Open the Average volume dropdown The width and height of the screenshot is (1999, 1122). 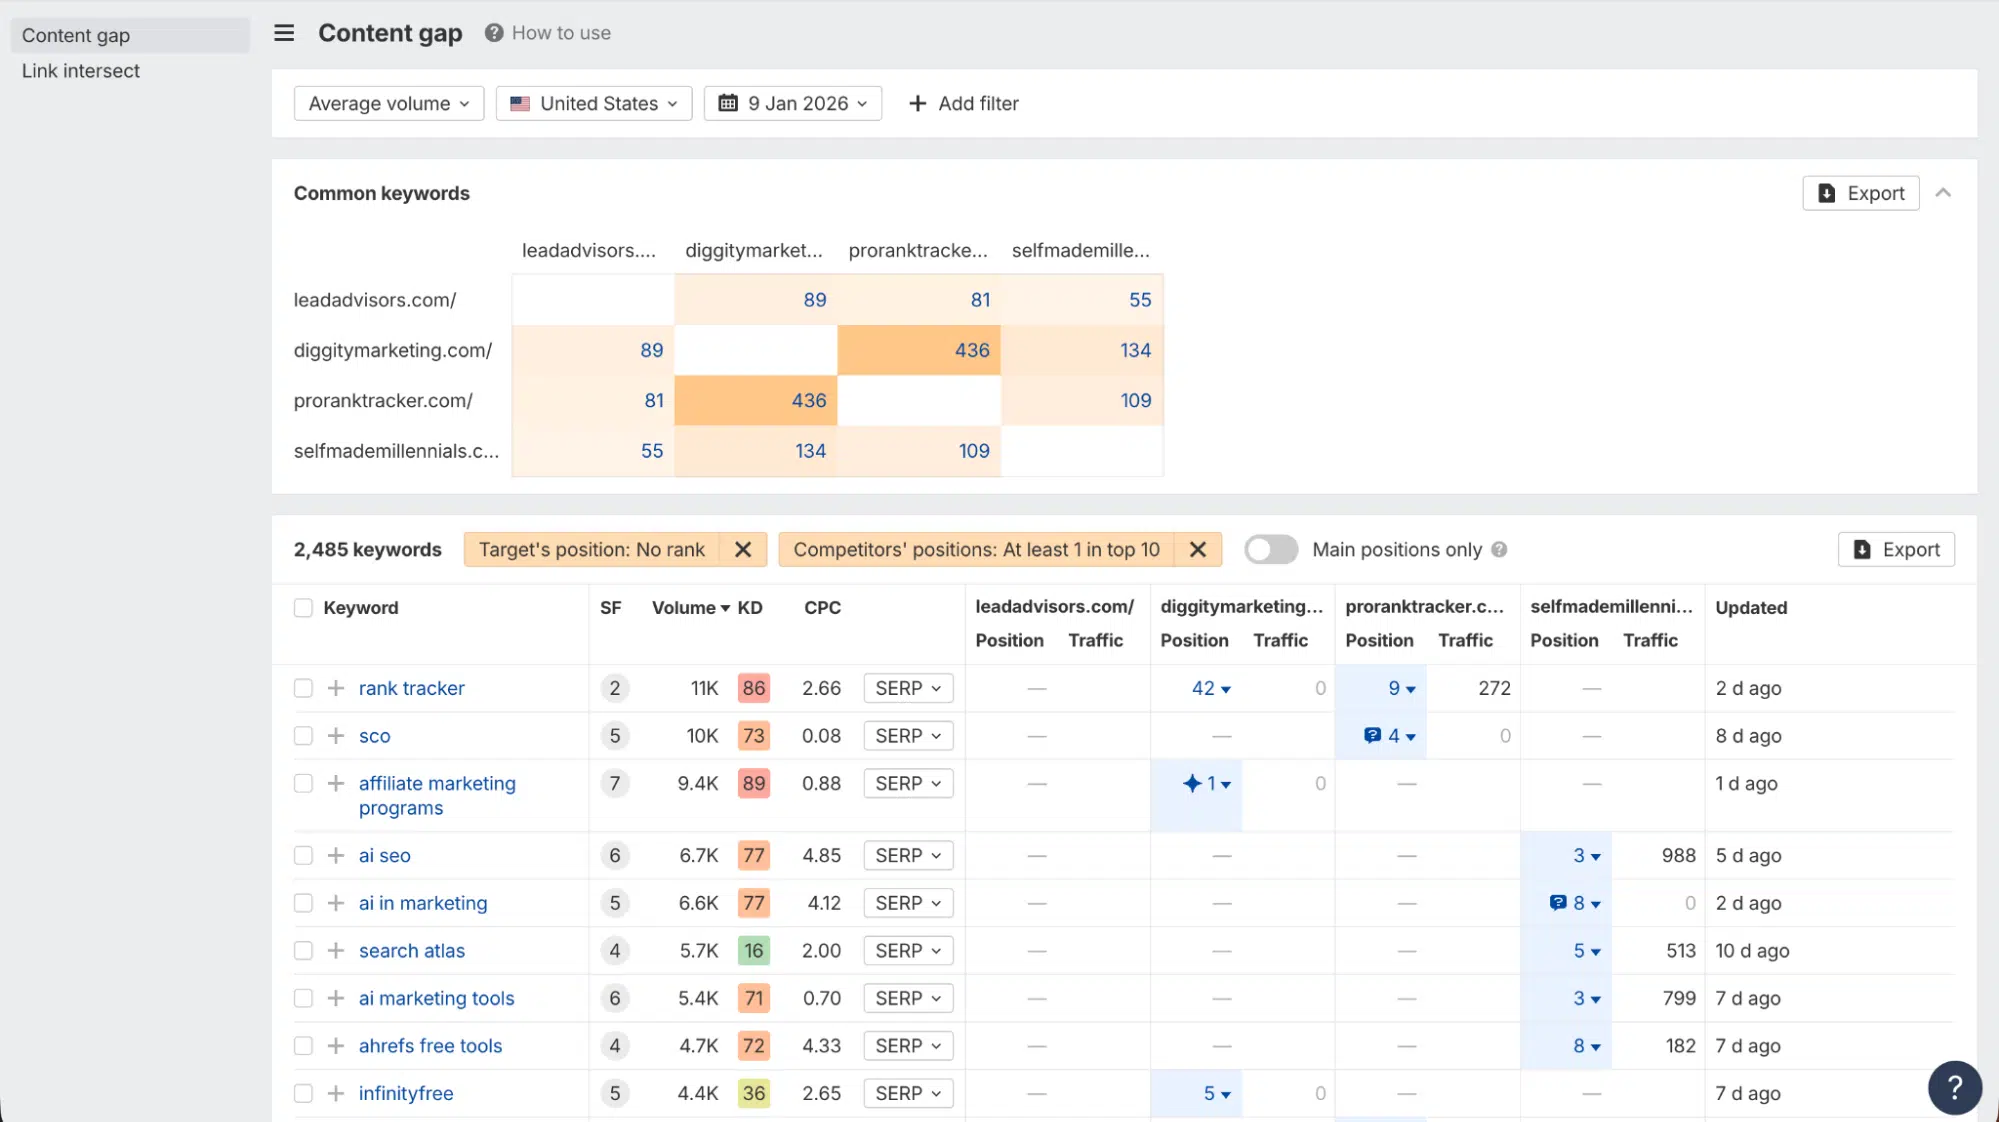(388, 103)
